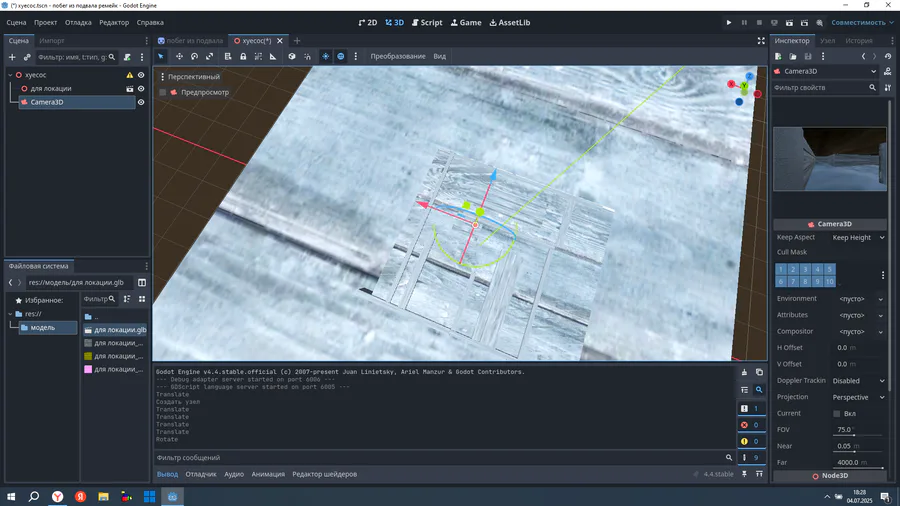Select the Rotate mode tool in viewport toolbar
This screenshot has width=900, height=506.
tap(195, 56)
